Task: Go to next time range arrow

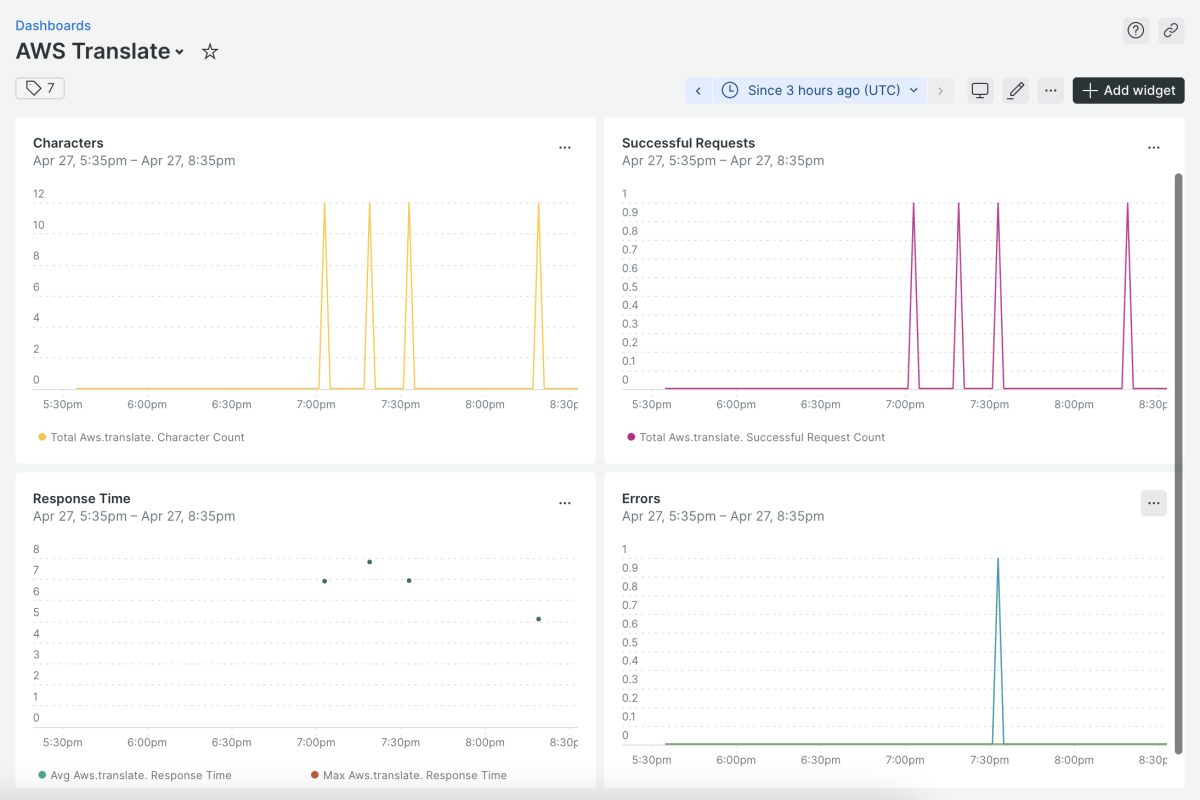Action: coord(940,90)
